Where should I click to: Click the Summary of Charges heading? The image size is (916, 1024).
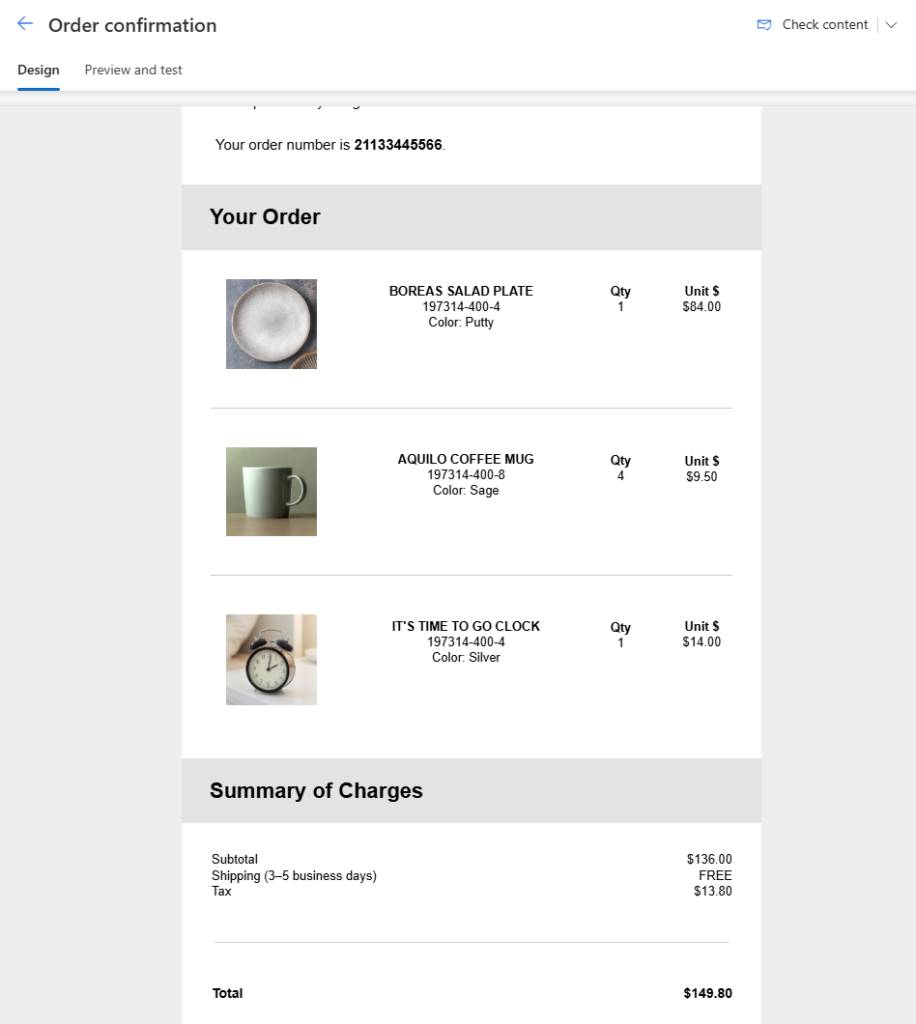point(316,791)
